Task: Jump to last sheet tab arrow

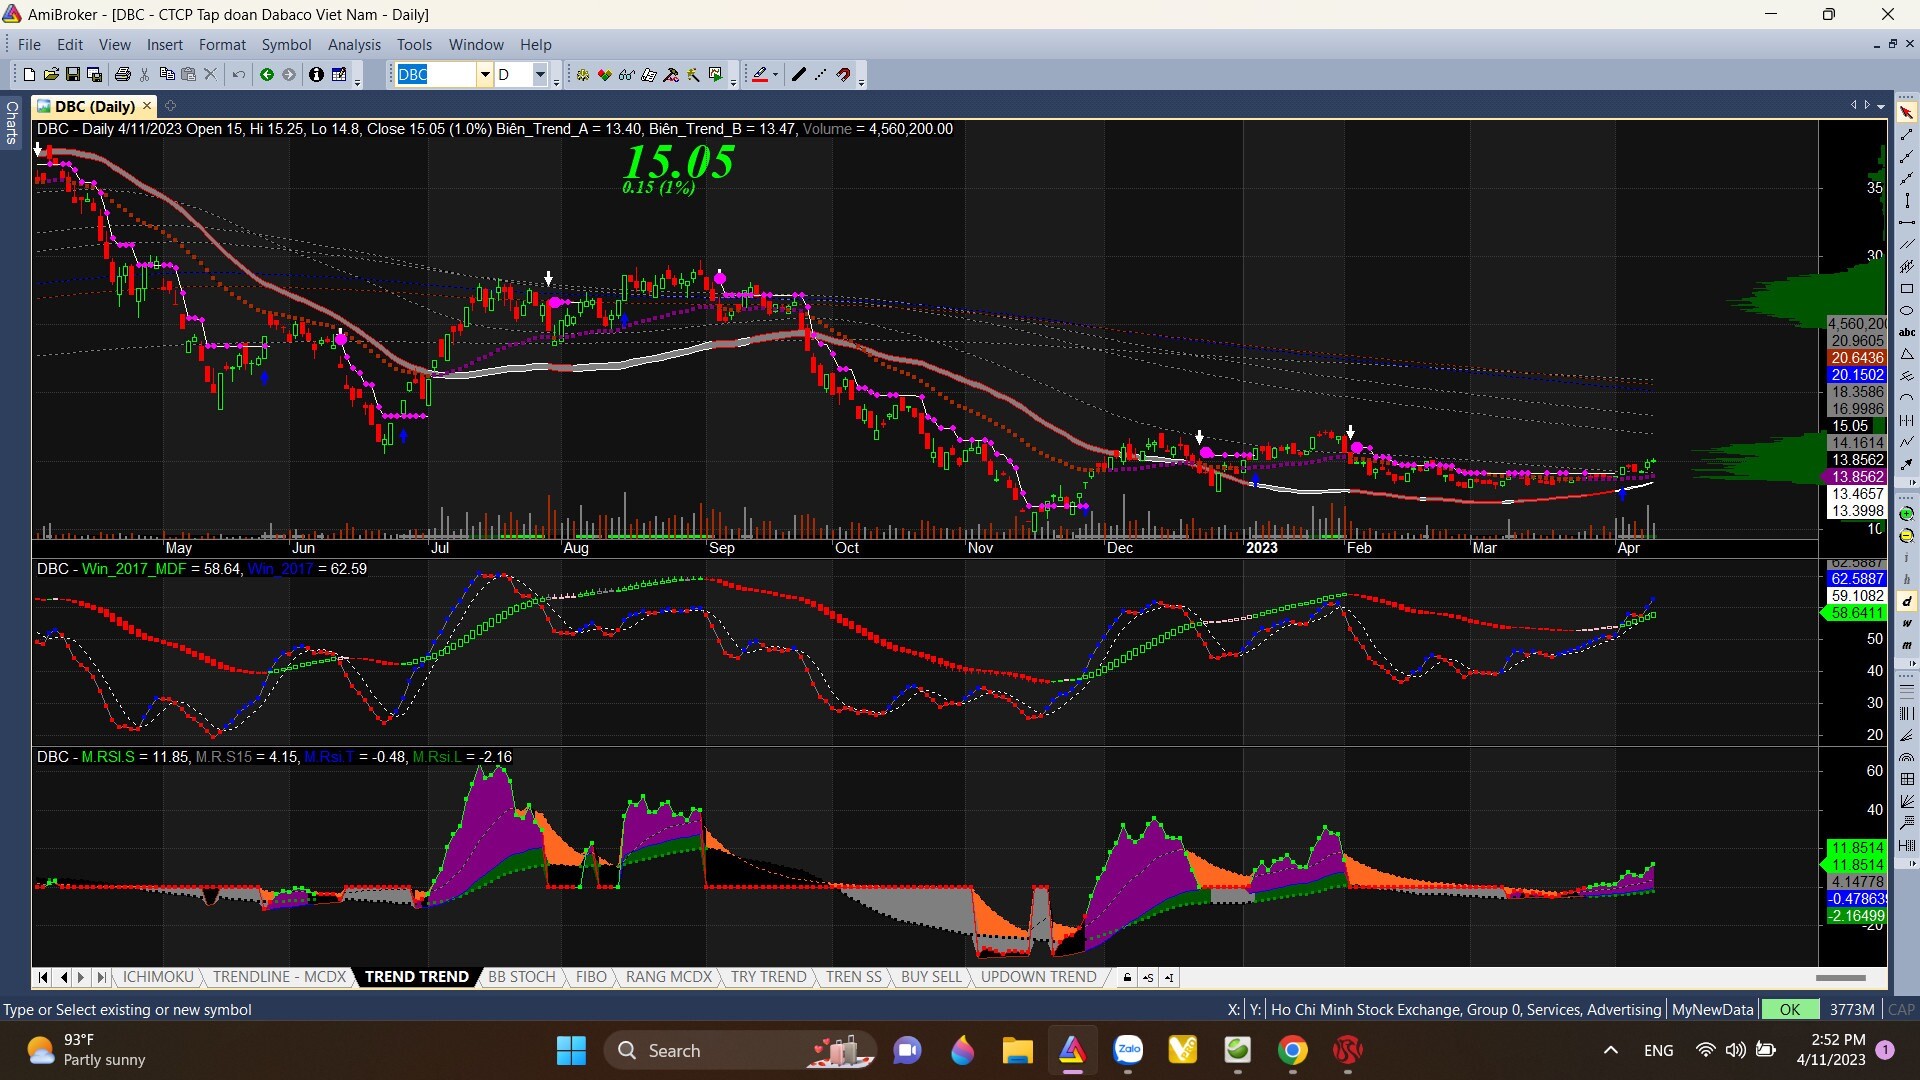Action: point(101,977)
